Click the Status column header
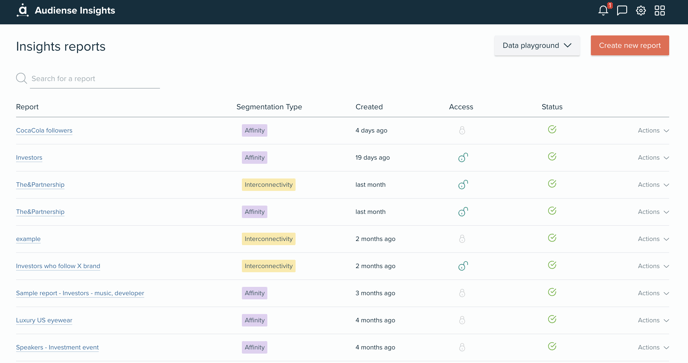Viewport: 688px width, 363px height. (552, 107)
